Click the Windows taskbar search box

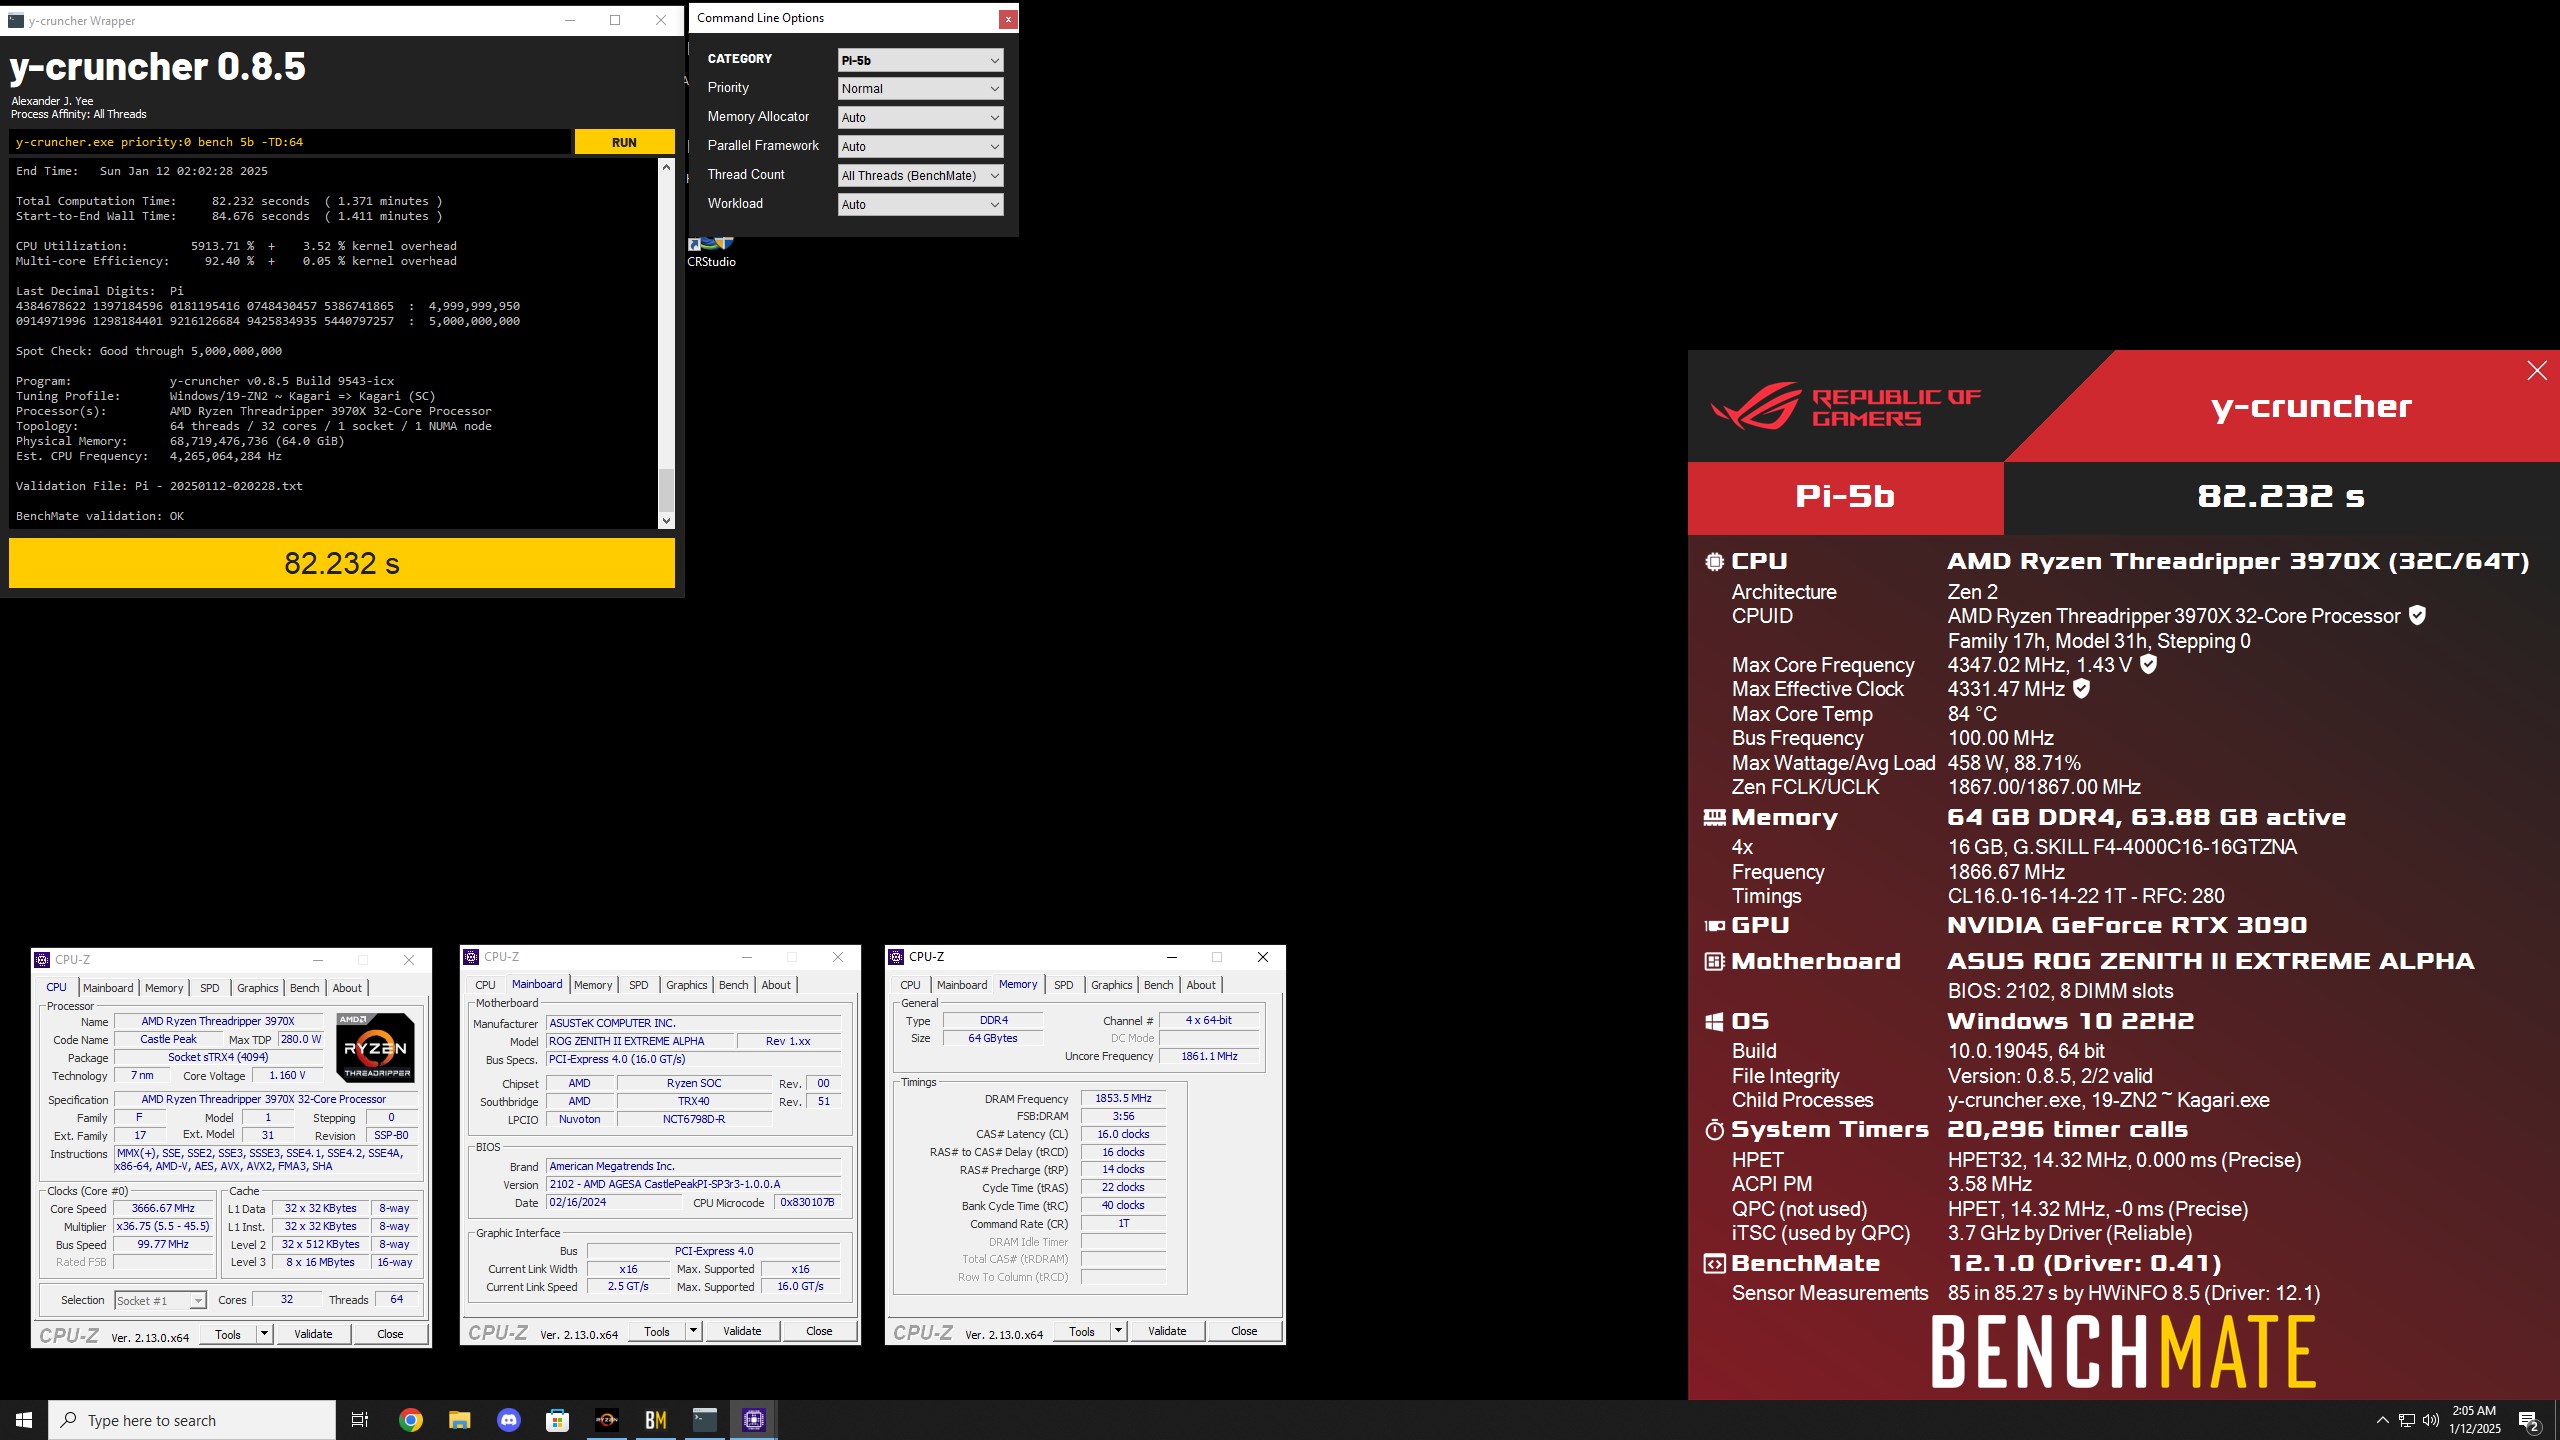(x=192, y=1420)
